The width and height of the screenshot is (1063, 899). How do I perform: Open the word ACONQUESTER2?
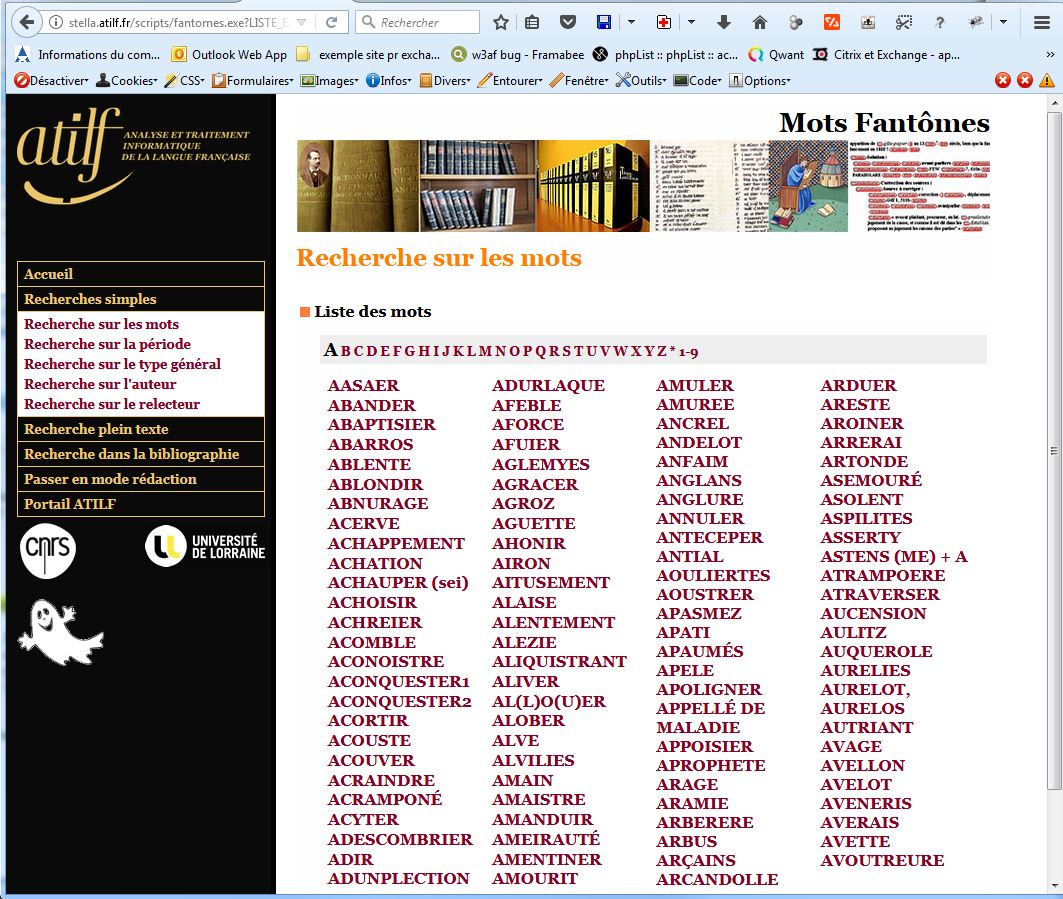click(x=399, y=702)
